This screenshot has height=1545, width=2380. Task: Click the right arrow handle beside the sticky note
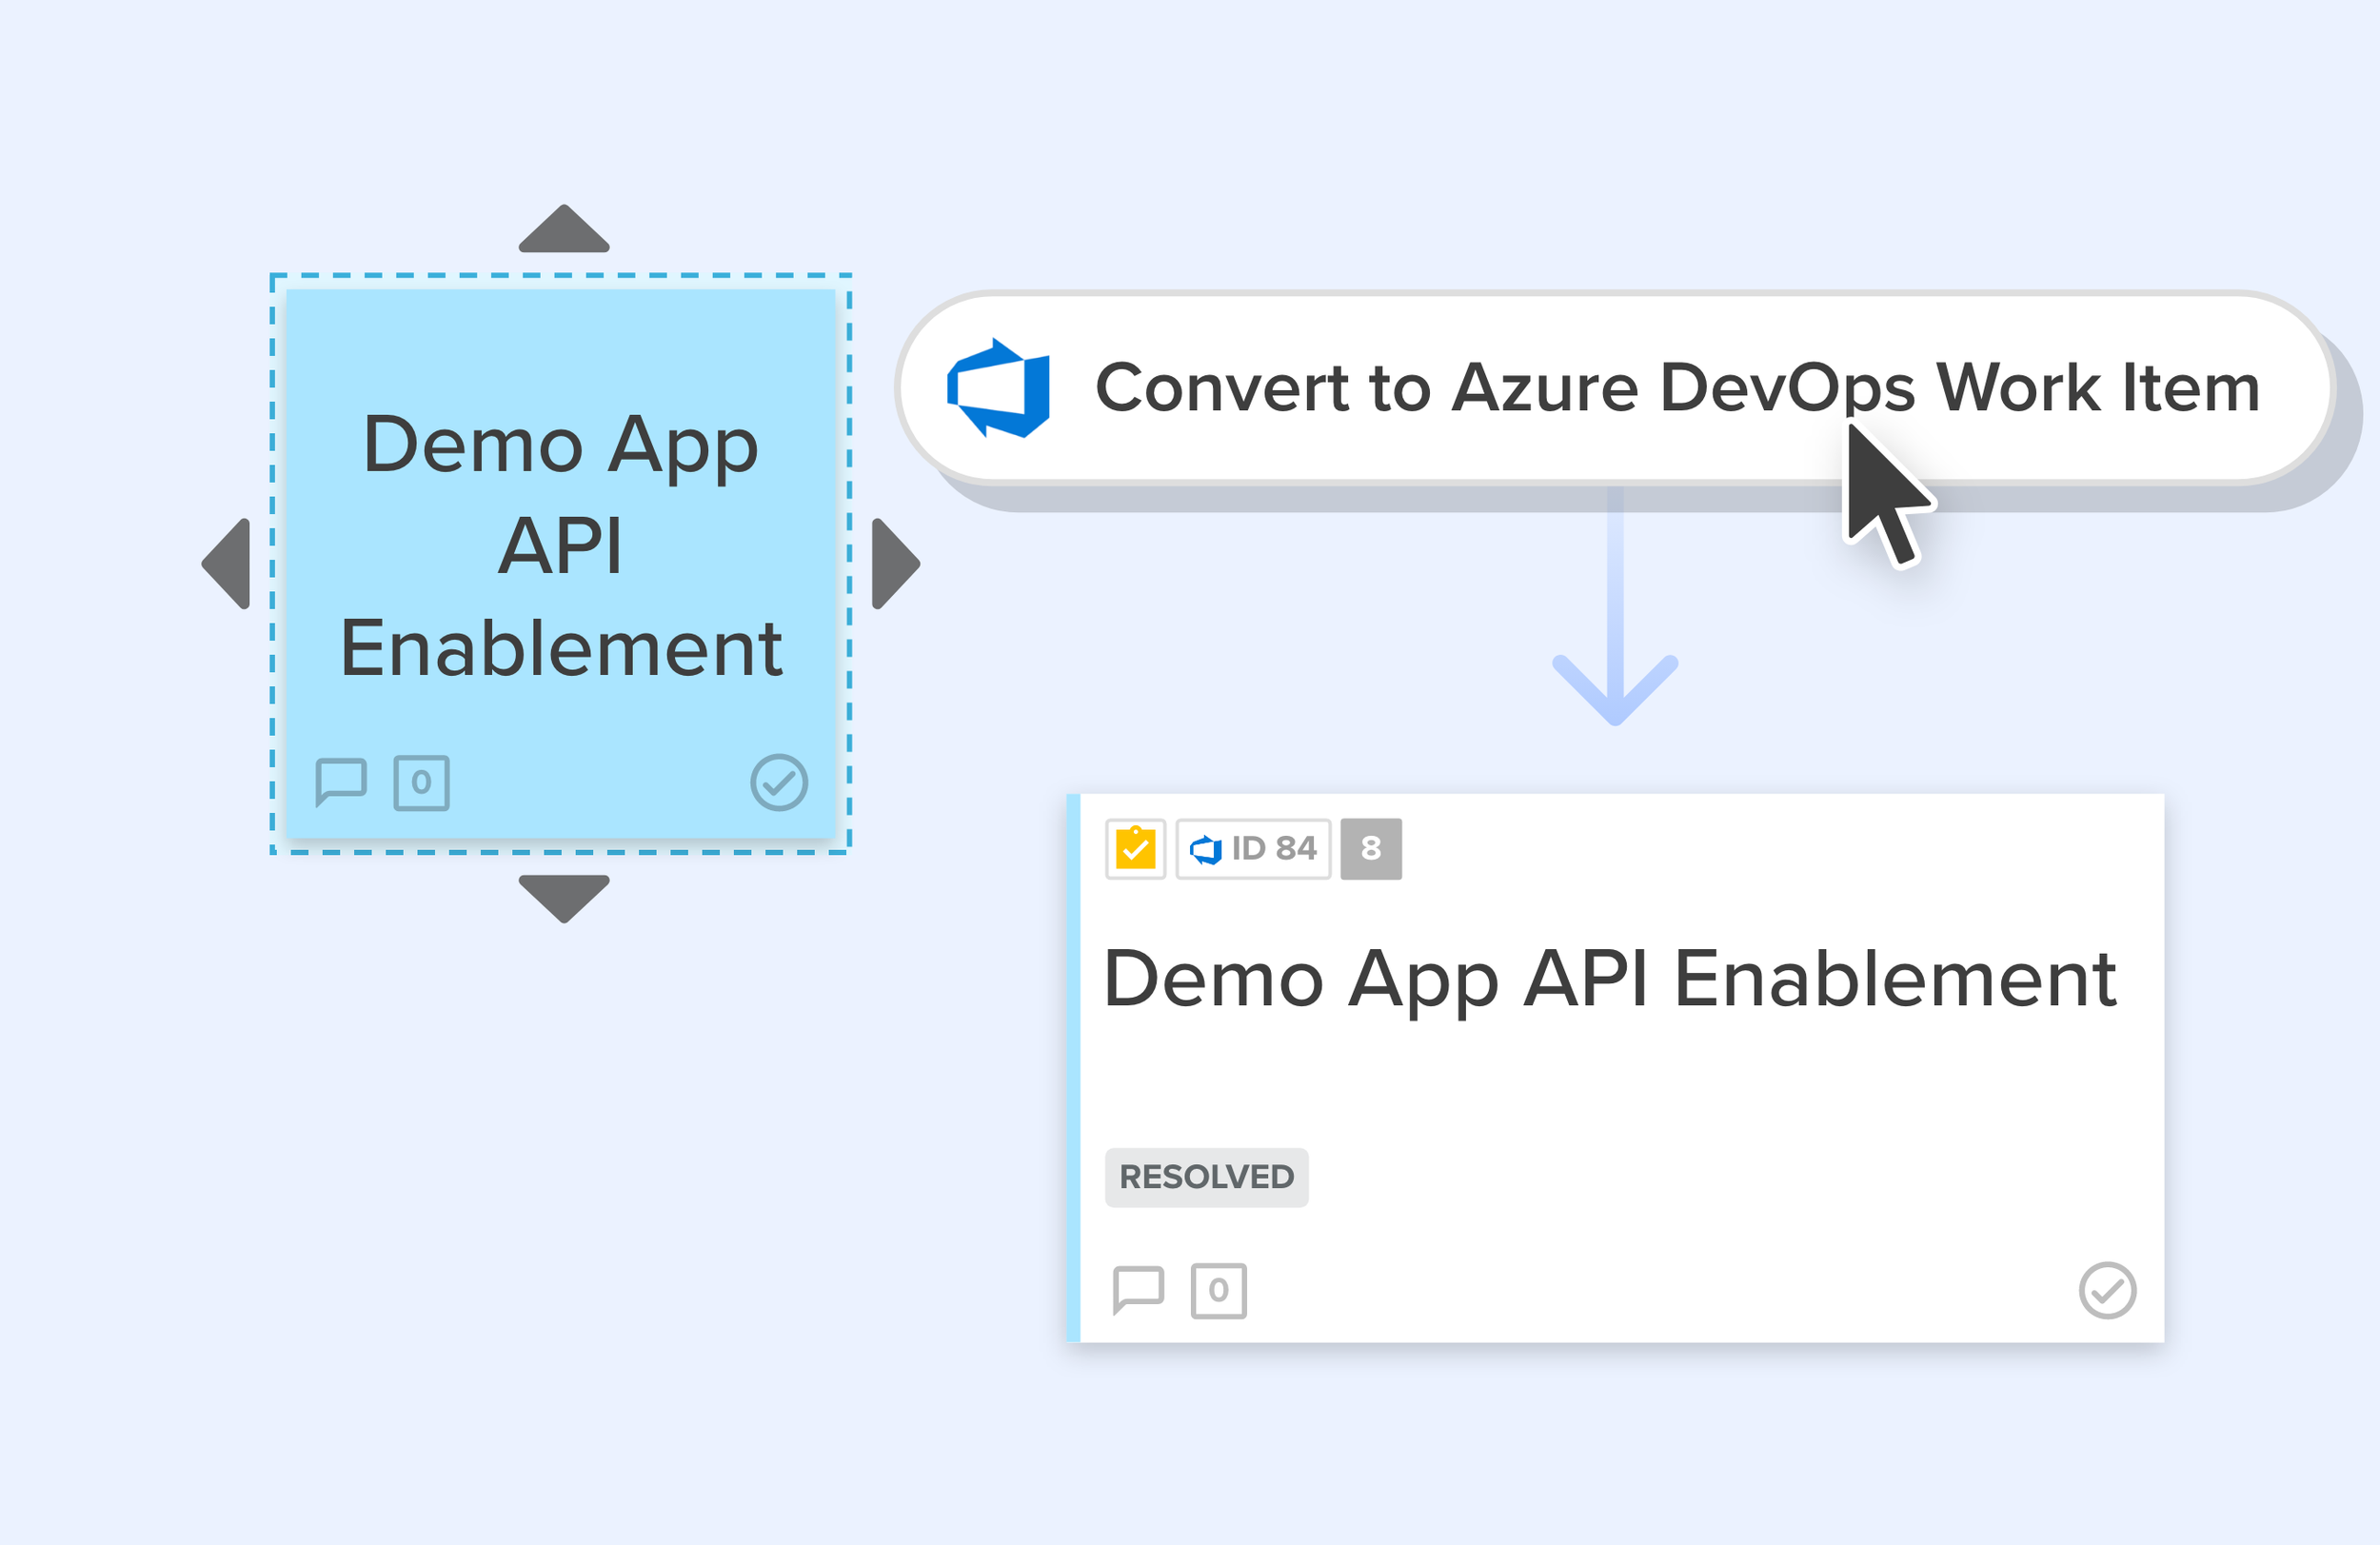pyautogui.click(x=896, y=563)
